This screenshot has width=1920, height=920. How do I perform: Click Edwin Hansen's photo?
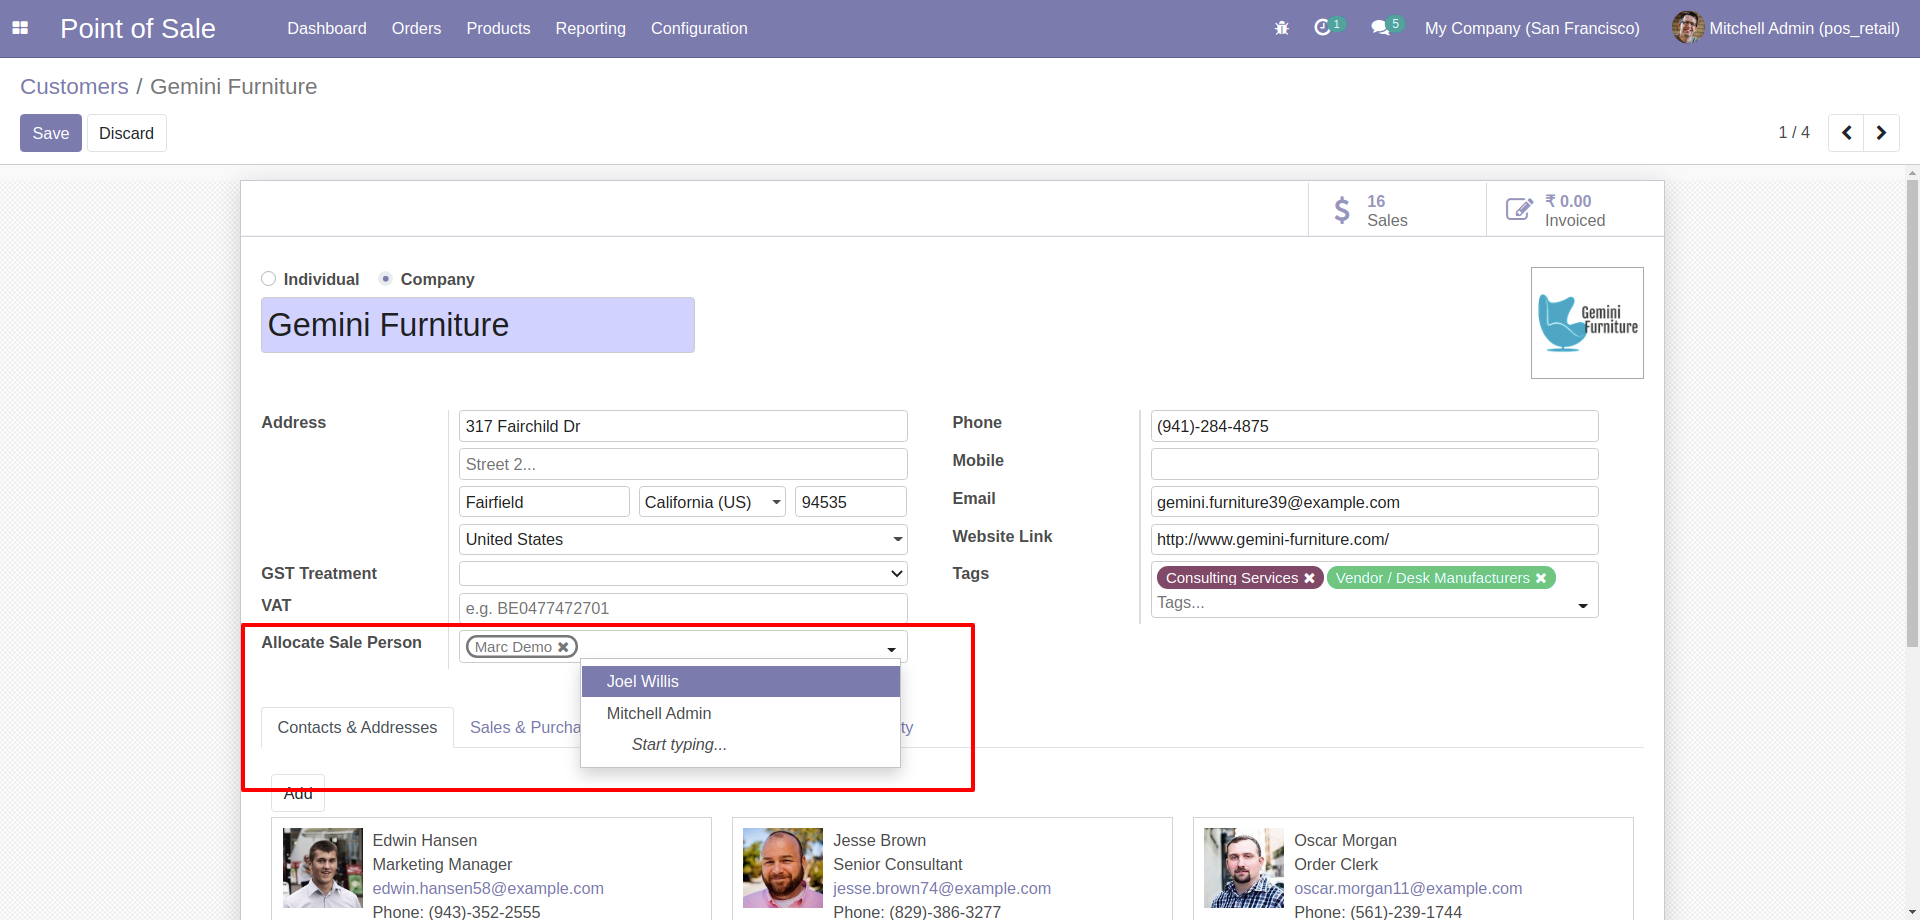click(x=322, y=868)
